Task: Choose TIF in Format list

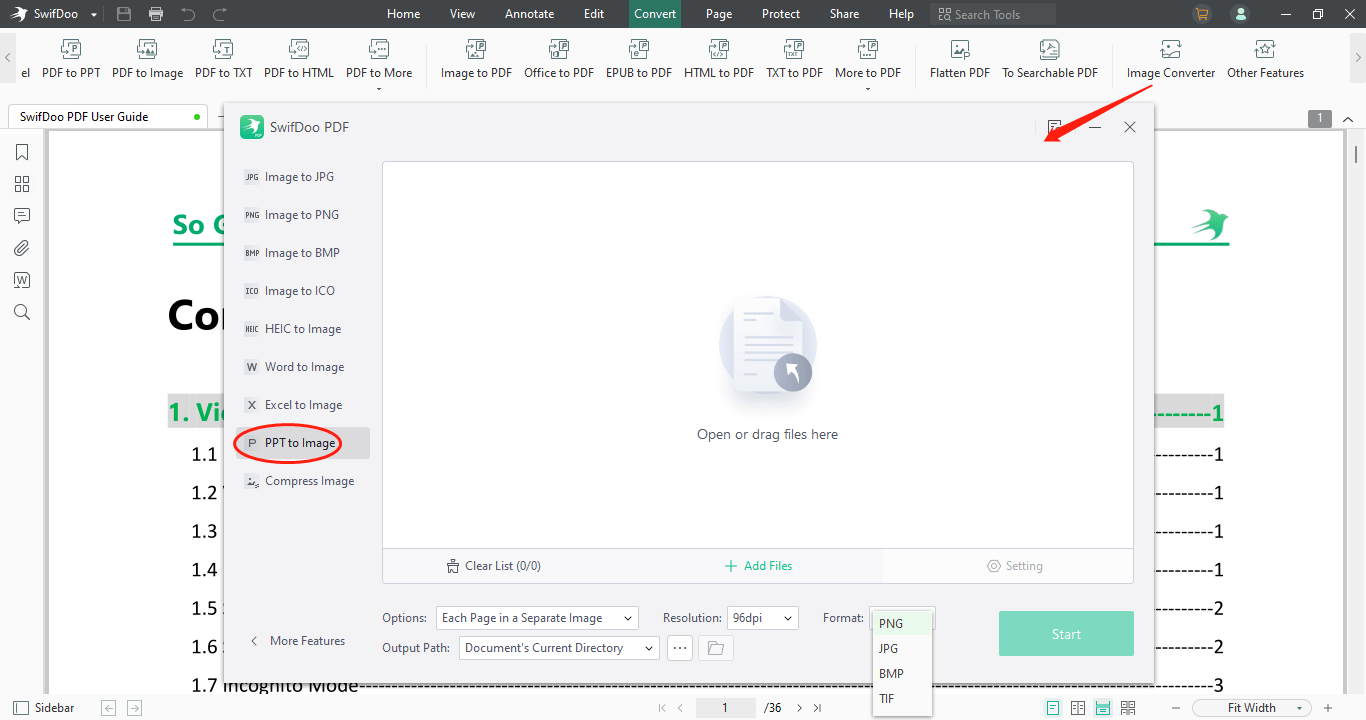Action: click(x=902, y=698)
